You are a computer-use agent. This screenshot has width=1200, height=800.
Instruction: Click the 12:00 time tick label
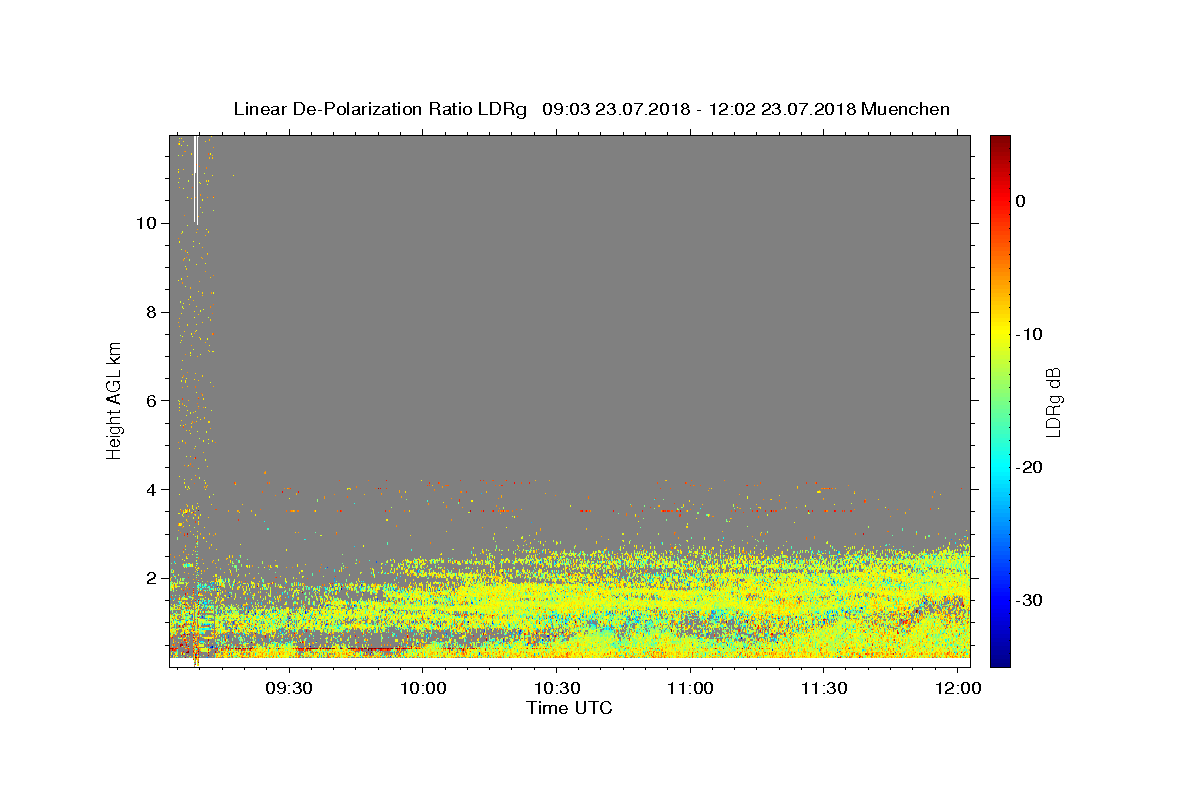click(957, 688)
